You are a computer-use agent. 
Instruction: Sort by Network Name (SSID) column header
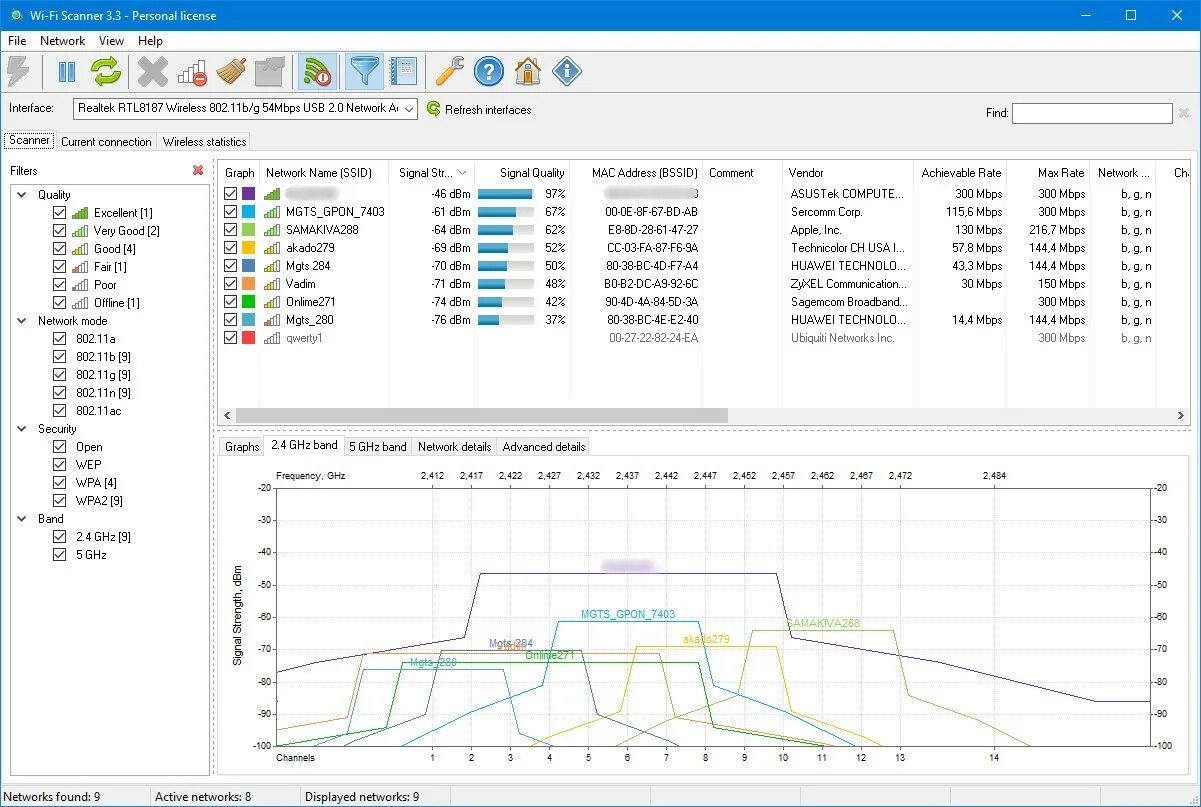tap(323, 173)
